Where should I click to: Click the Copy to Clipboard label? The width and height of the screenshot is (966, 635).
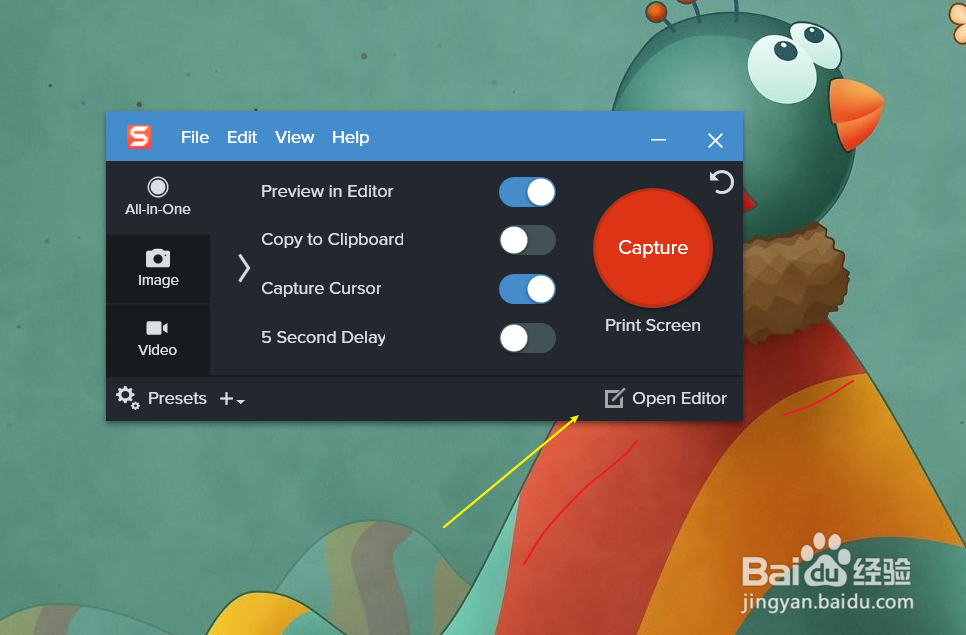tap(332, 240)
